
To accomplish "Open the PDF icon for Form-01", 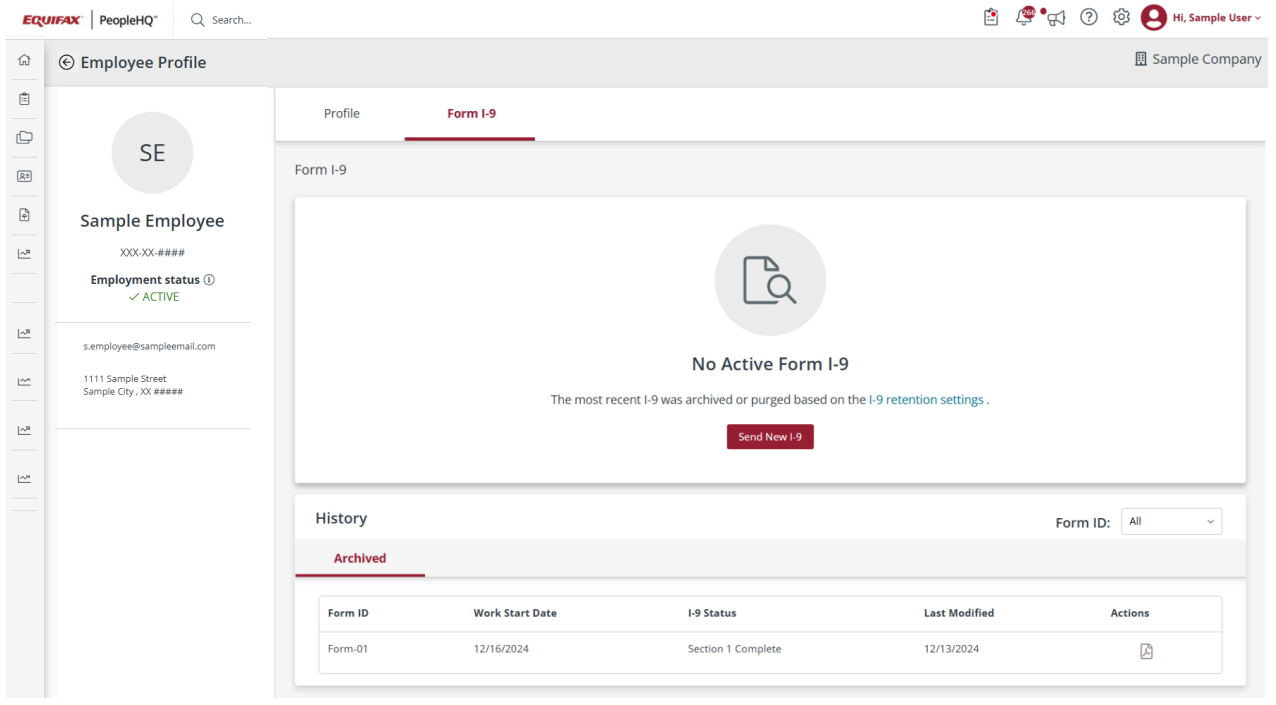I will [x=1146, y=651].
